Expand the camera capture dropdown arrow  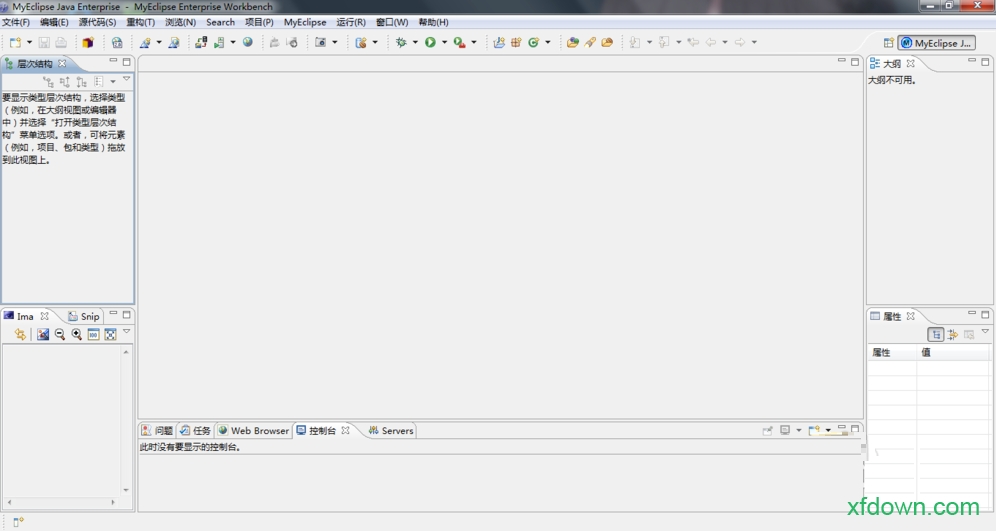click(335, 43)
